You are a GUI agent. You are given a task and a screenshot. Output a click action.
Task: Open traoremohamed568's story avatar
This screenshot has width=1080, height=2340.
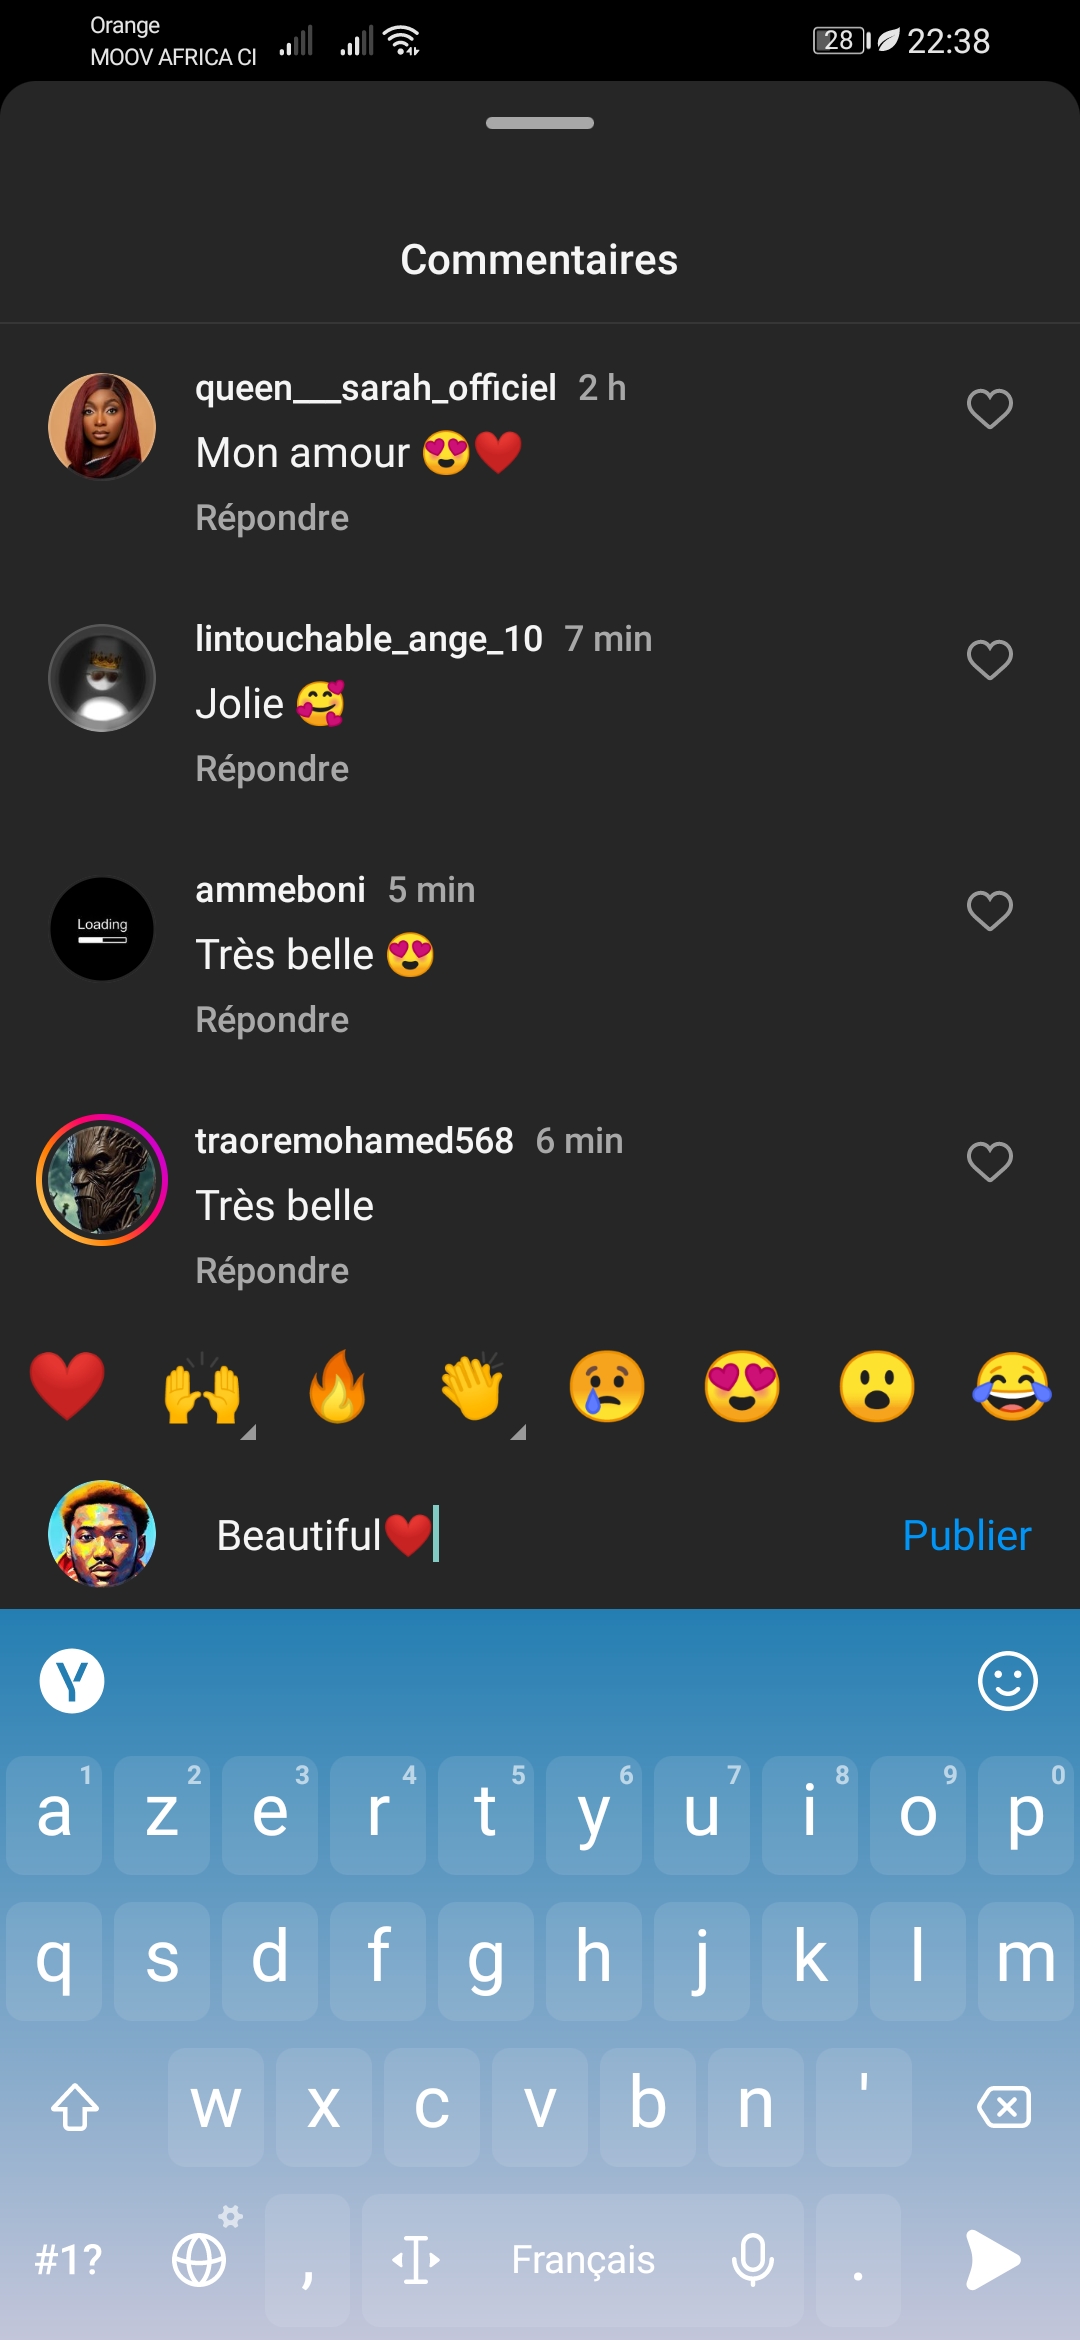coord(102,1180)
